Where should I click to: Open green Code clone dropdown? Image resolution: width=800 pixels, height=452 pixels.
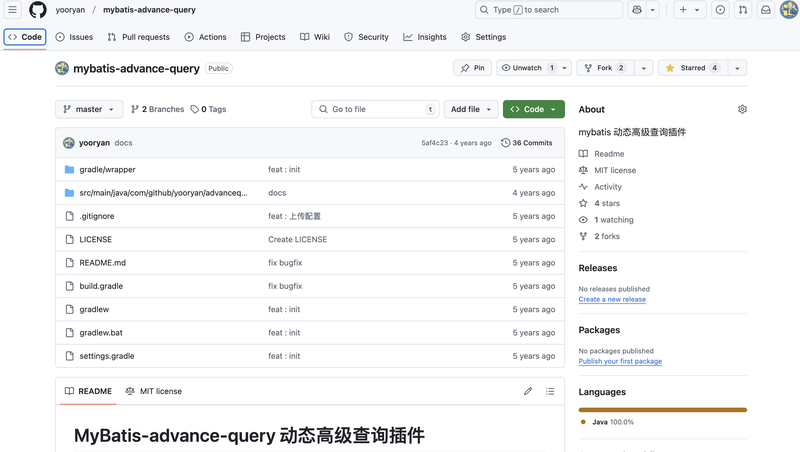pyautogui.click(x=534, y=109)
